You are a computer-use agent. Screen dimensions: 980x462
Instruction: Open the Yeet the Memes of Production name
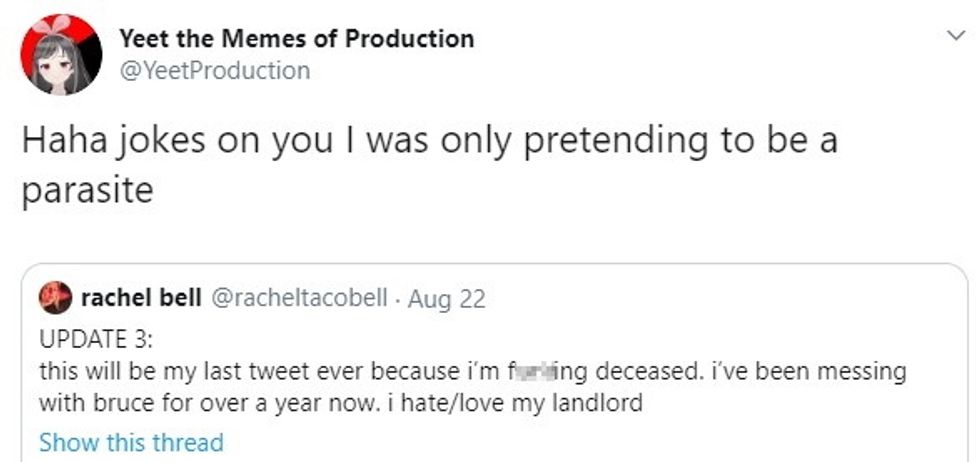296,39
